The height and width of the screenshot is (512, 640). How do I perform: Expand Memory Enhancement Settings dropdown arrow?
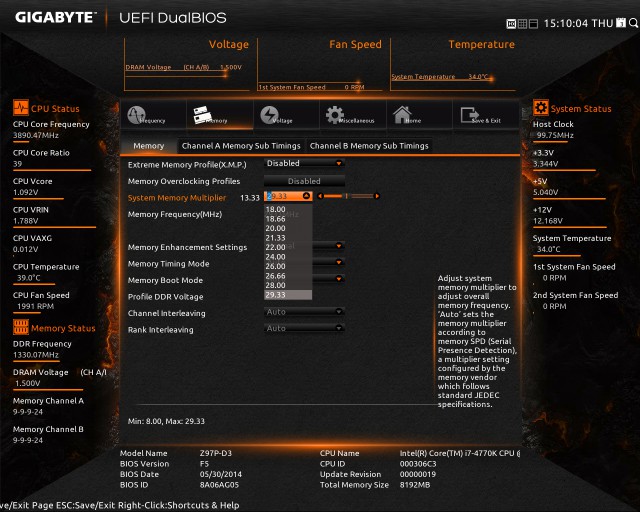pyautogui.click(x=338, y=246)
